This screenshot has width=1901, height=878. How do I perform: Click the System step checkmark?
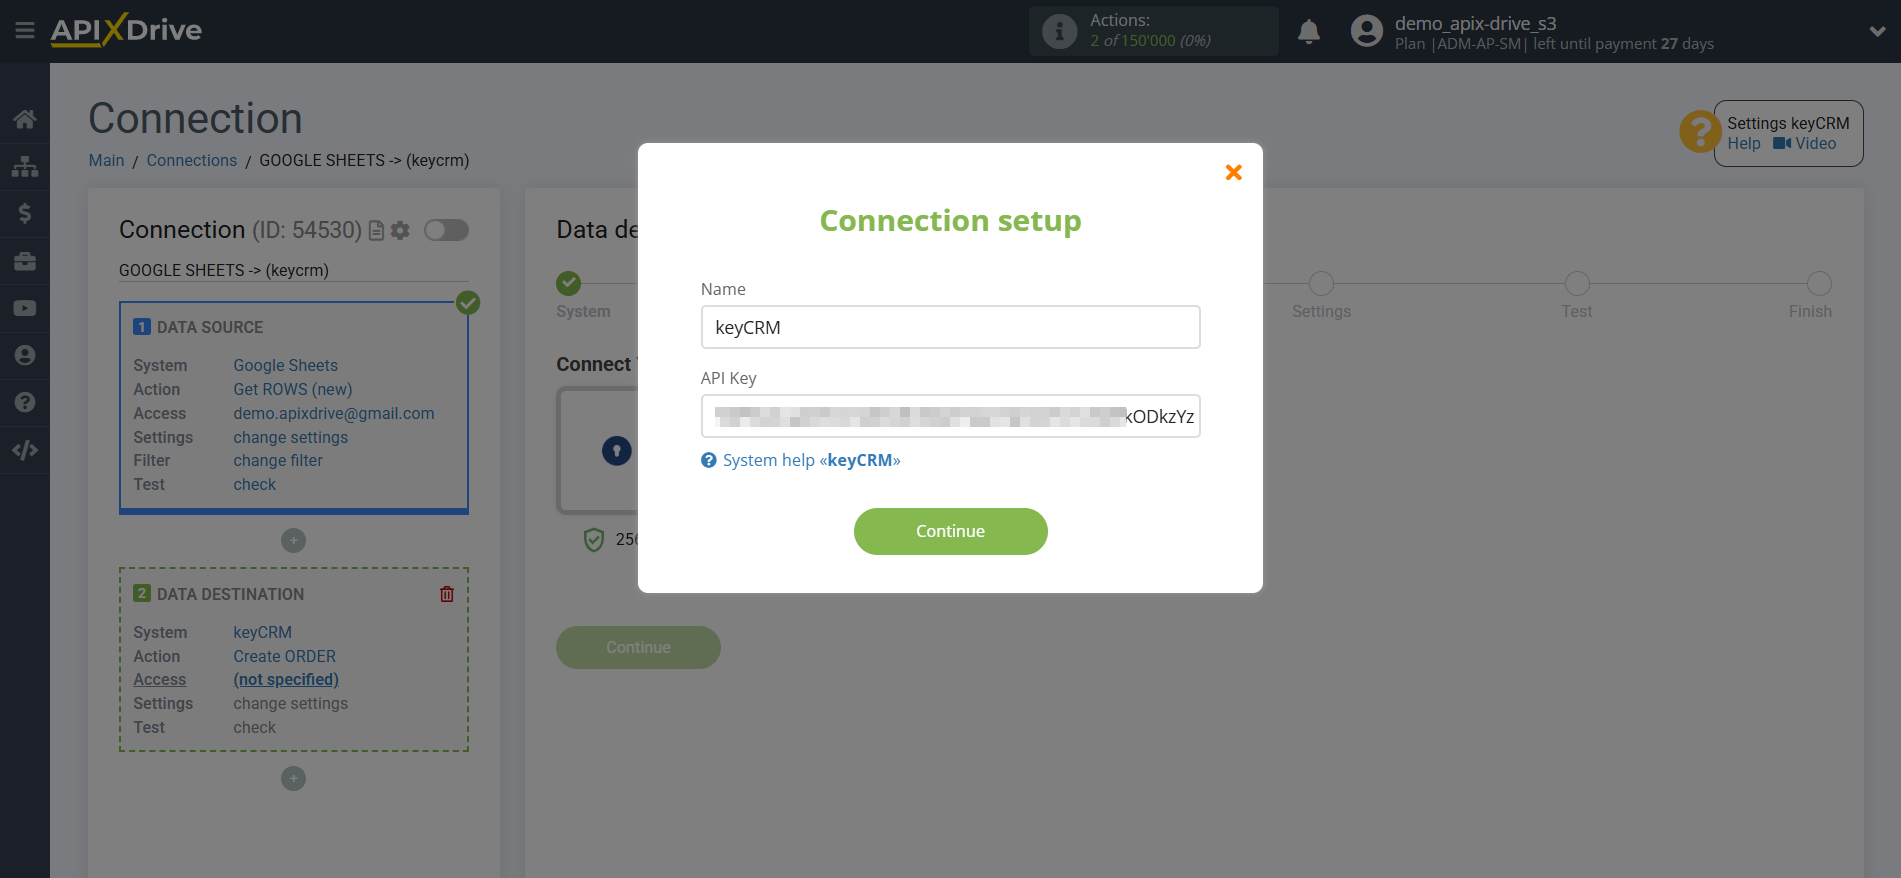[569, 283]
